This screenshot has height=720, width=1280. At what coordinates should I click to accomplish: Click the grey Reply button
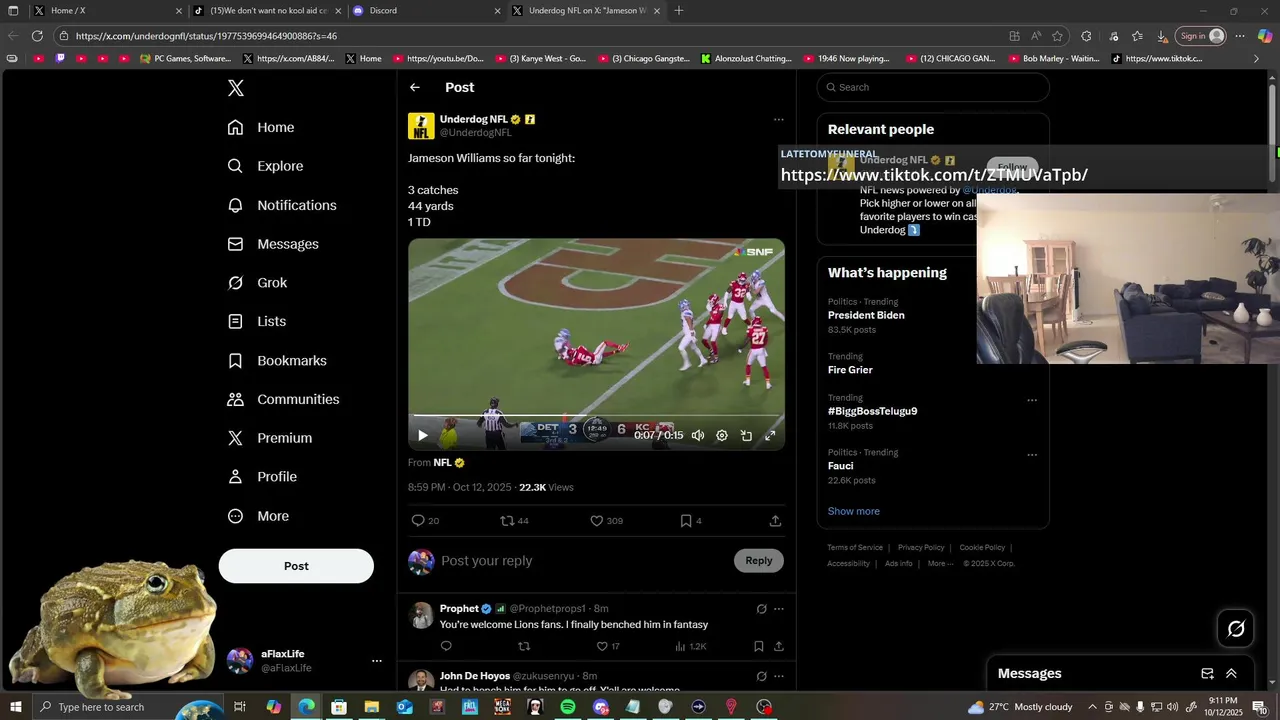pyautogui.click(x=759, y=561)
